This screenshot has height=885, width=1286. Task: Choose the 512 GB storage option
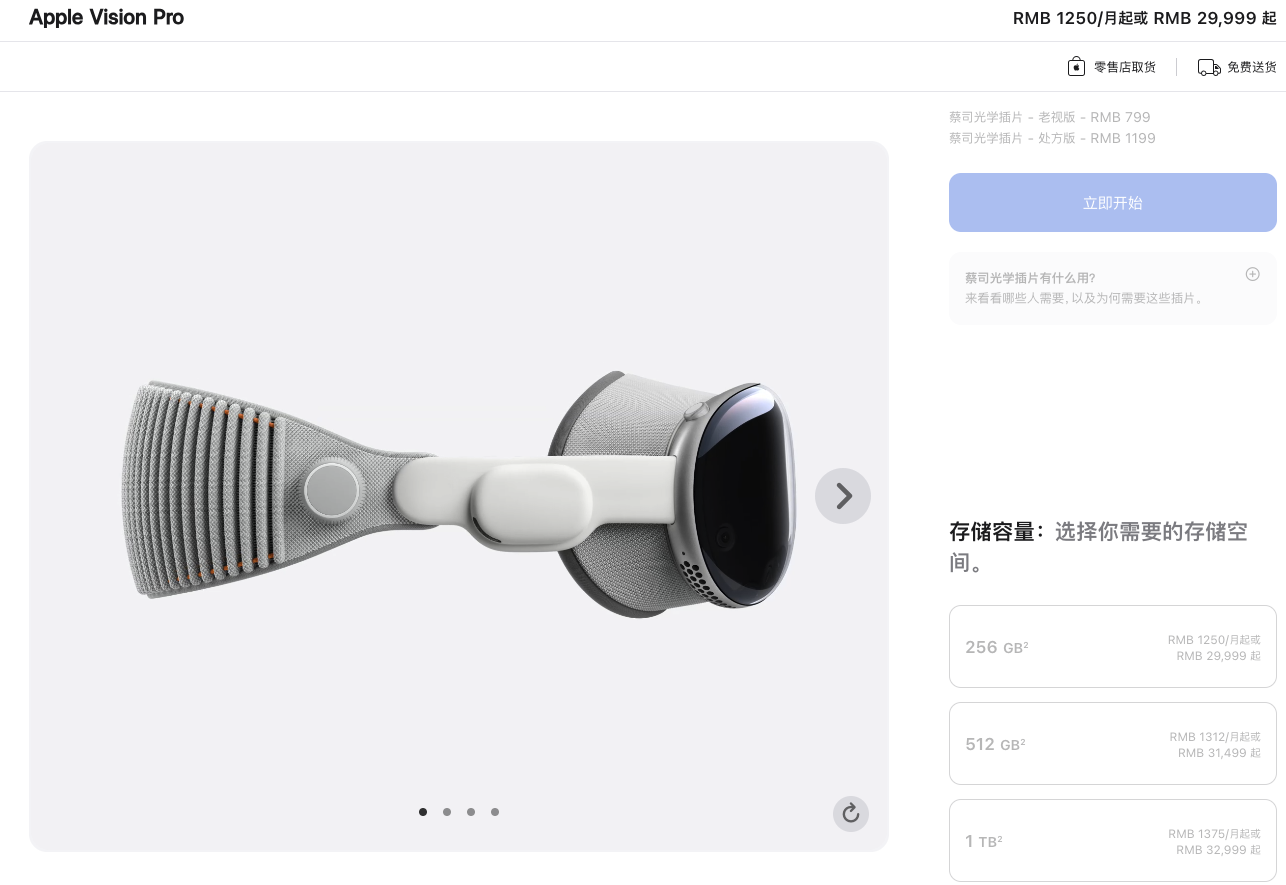click(1112, 744)
